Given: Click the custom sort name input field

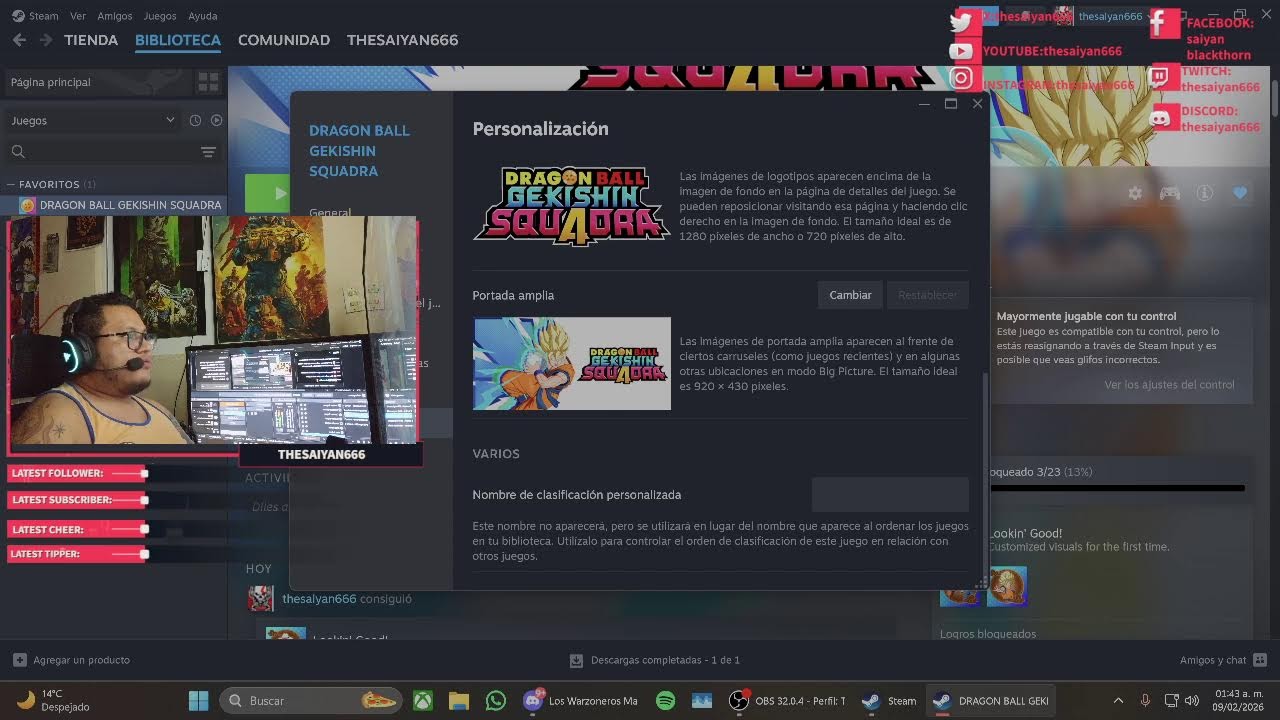Looking at the screenshot, I should pos(890,495).
